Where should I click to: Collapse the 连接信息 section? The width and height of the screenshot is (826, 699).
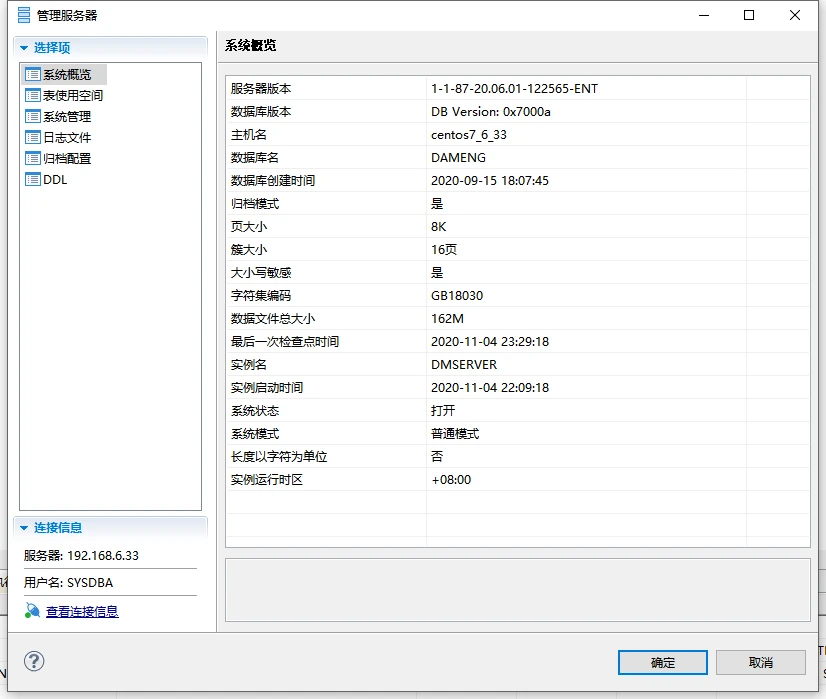23,528
